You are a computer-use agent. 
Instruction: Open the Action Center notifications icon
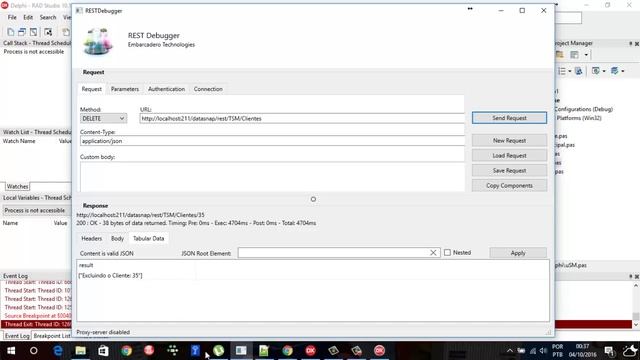(x=609, y=351)
